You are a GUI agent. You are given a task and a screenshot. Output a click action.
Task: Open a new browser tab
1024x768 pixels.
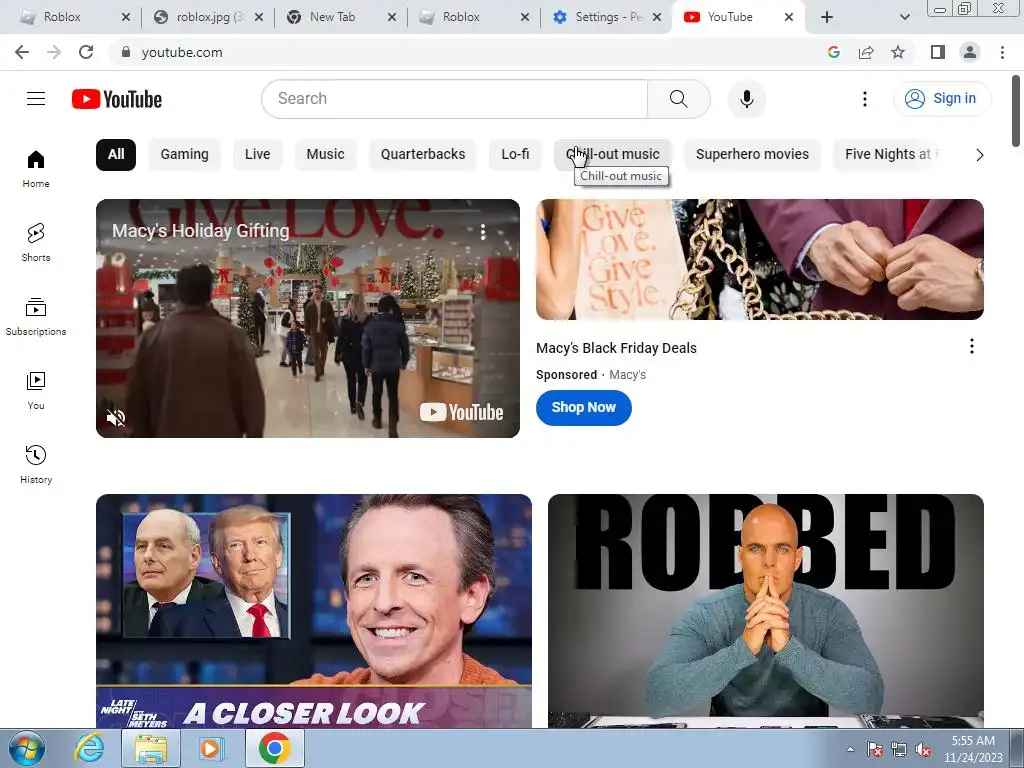click(827, 18)
